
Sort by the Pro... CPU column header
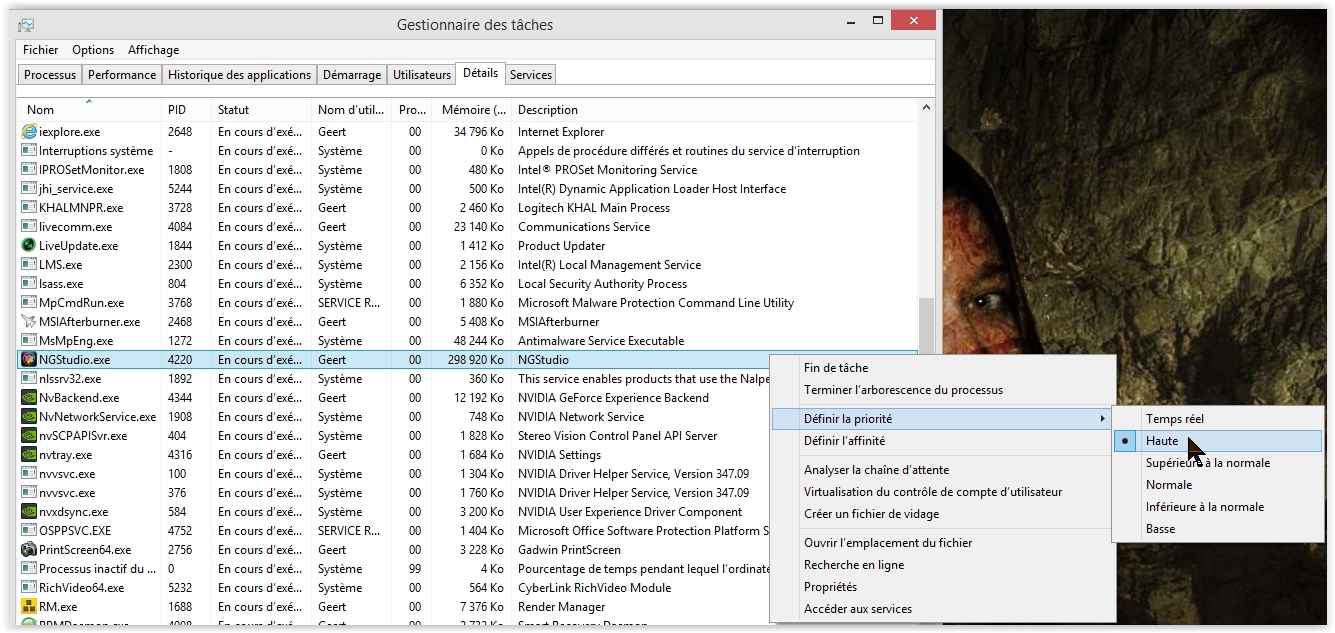(412, 109)
